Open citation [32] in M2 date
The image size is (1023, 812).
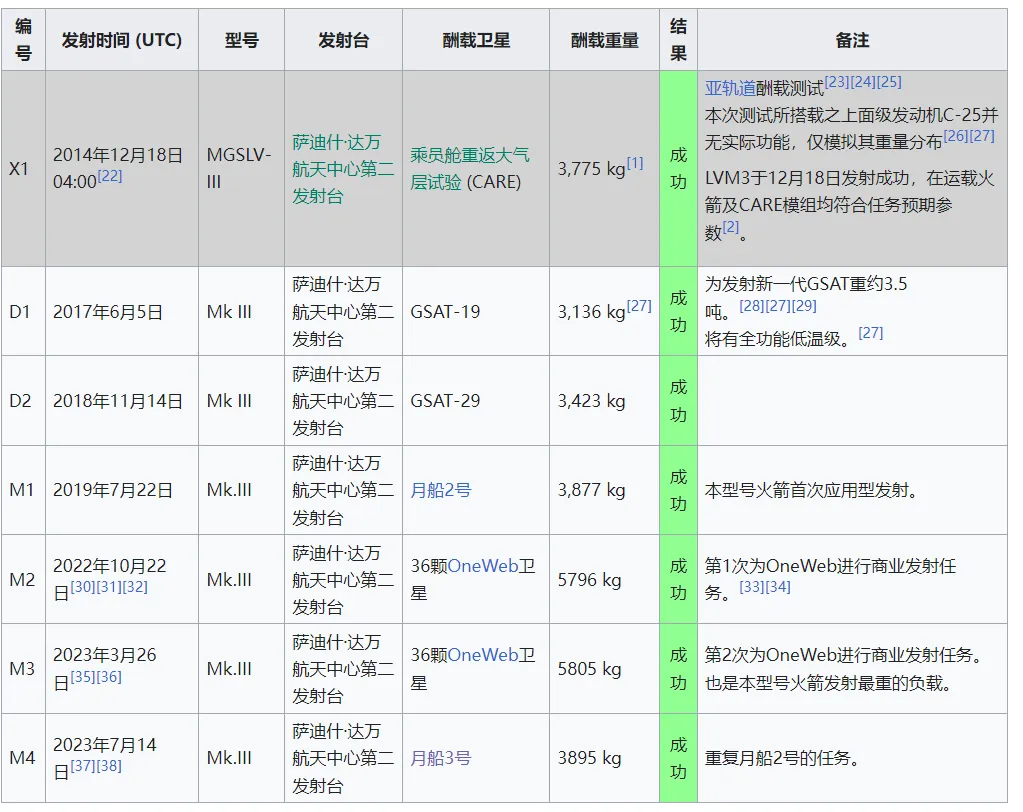(x=135, y=587)
